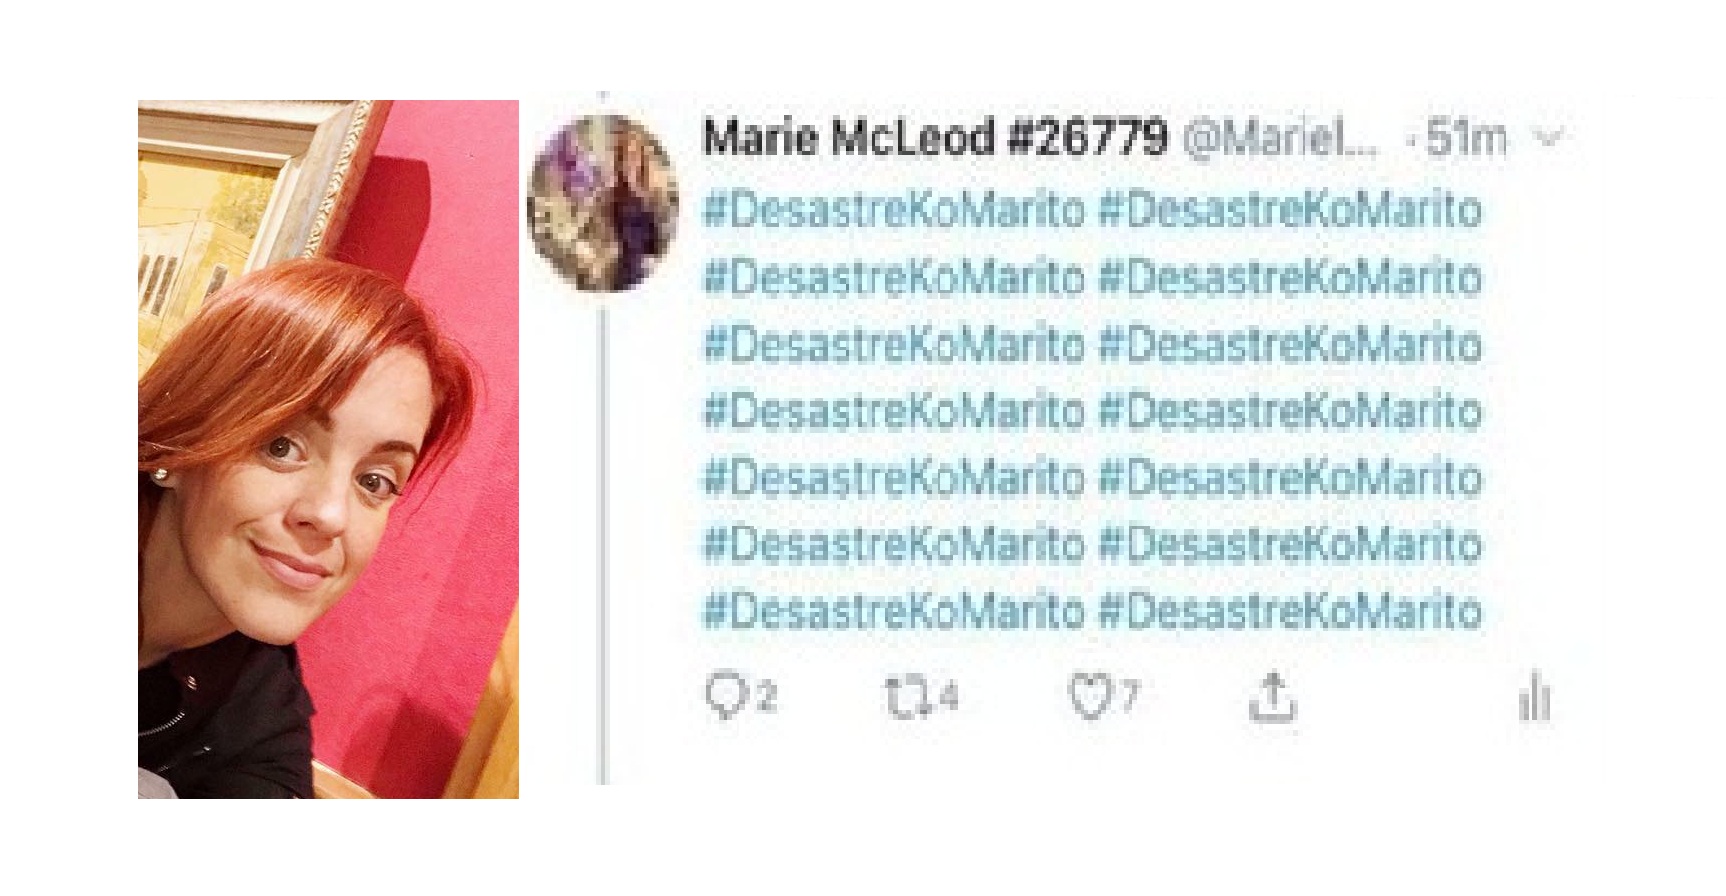Expand the tweet options chevron beside 51m

(1550, 138)
